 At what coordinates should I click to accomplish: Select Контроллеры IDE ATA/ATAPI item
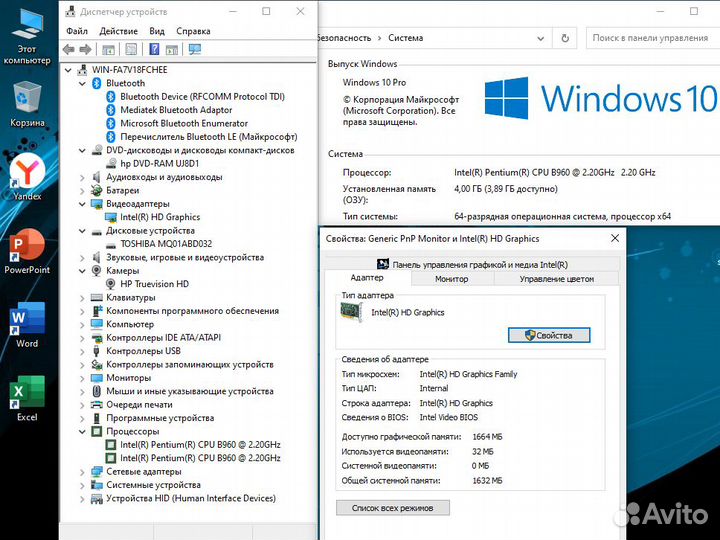pos(163,338)
